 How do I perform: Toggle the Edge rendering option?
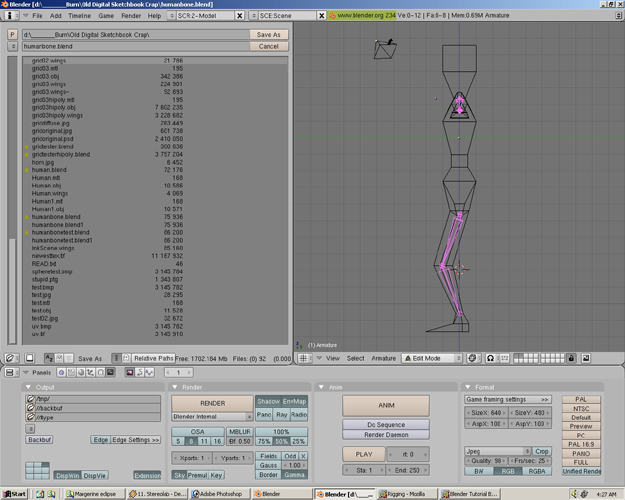(x=100, y=439)
